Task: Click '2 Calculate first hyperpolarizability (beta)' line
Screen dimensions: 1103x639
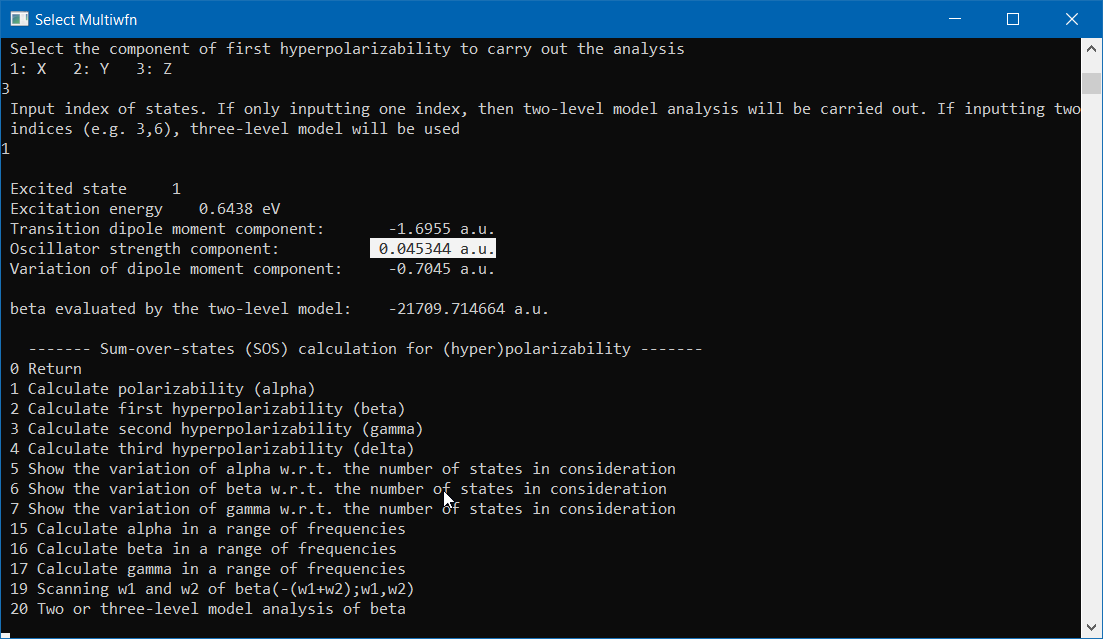Action: click(208, 409)
